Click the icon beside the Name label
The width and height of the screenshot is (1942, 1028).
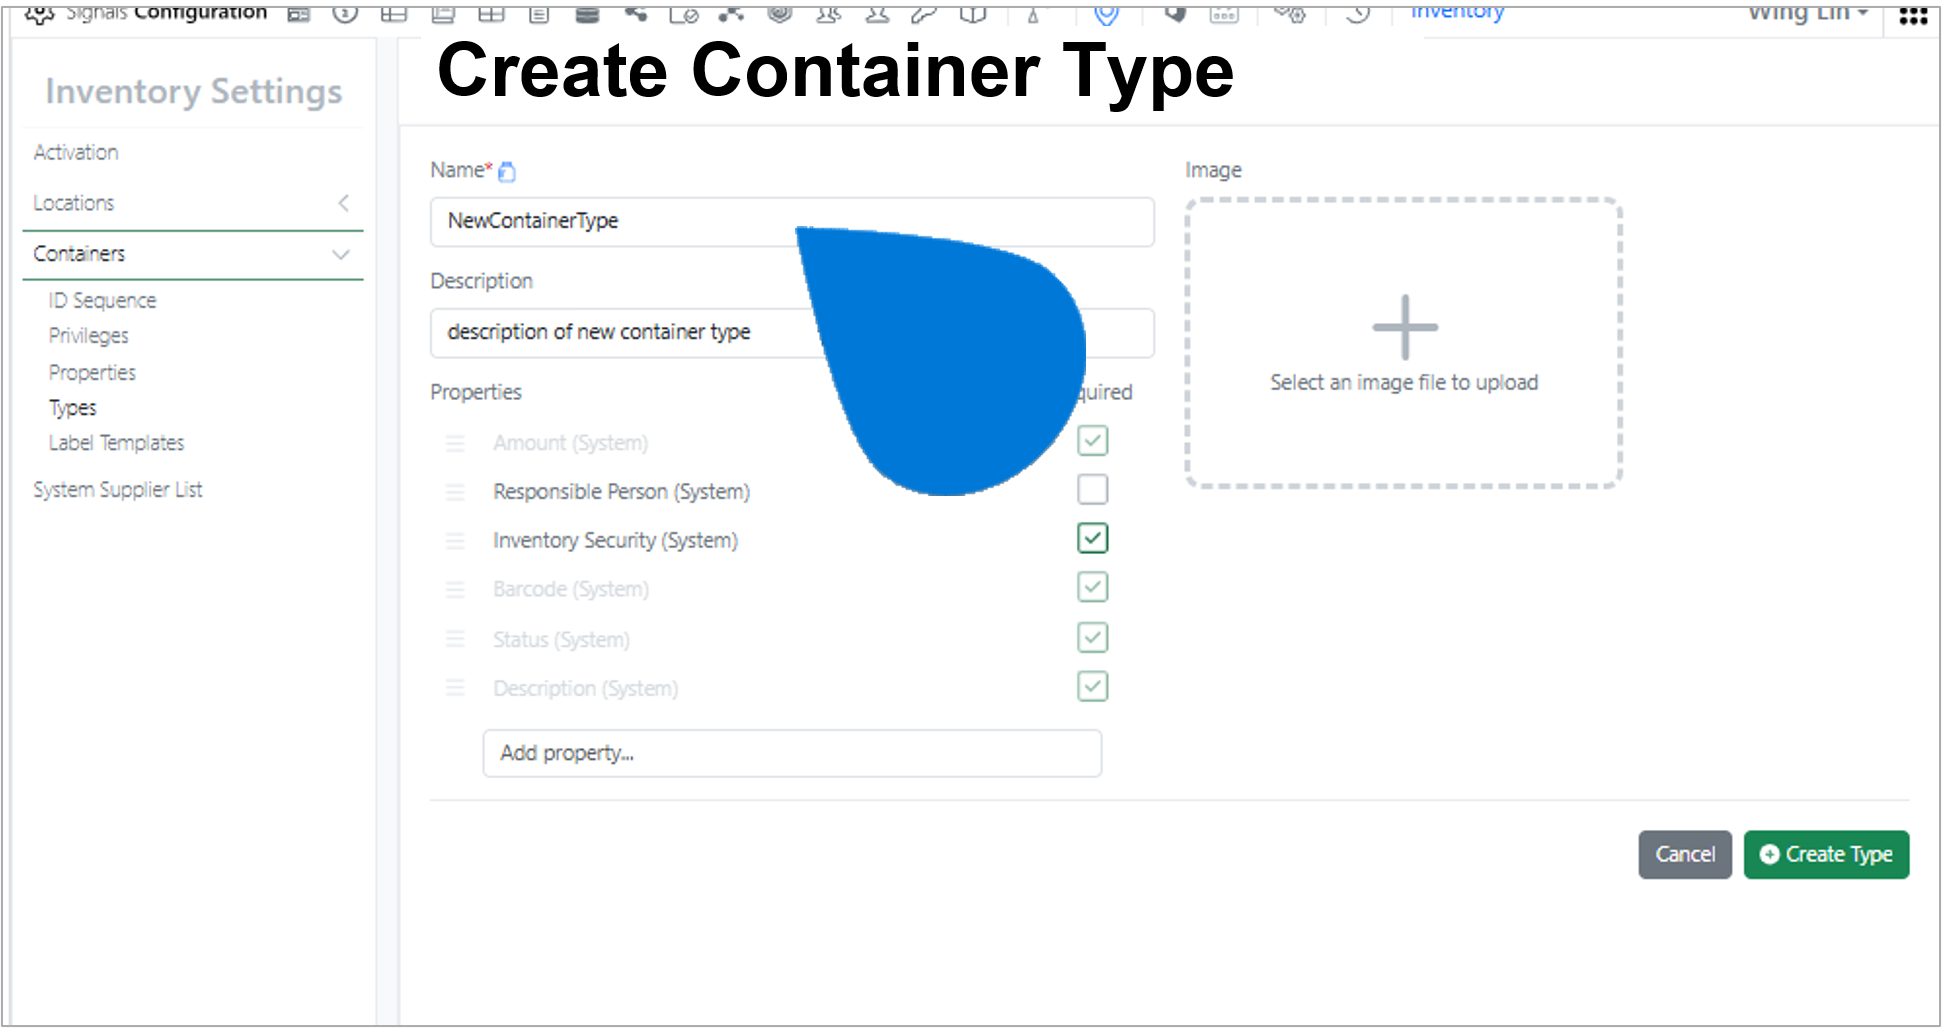click(x=507, y=172)
